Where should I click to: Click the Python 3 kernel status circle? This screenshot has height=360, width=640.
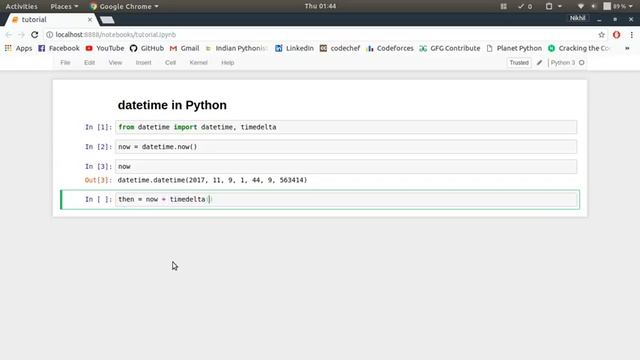[x=582, y=63]
